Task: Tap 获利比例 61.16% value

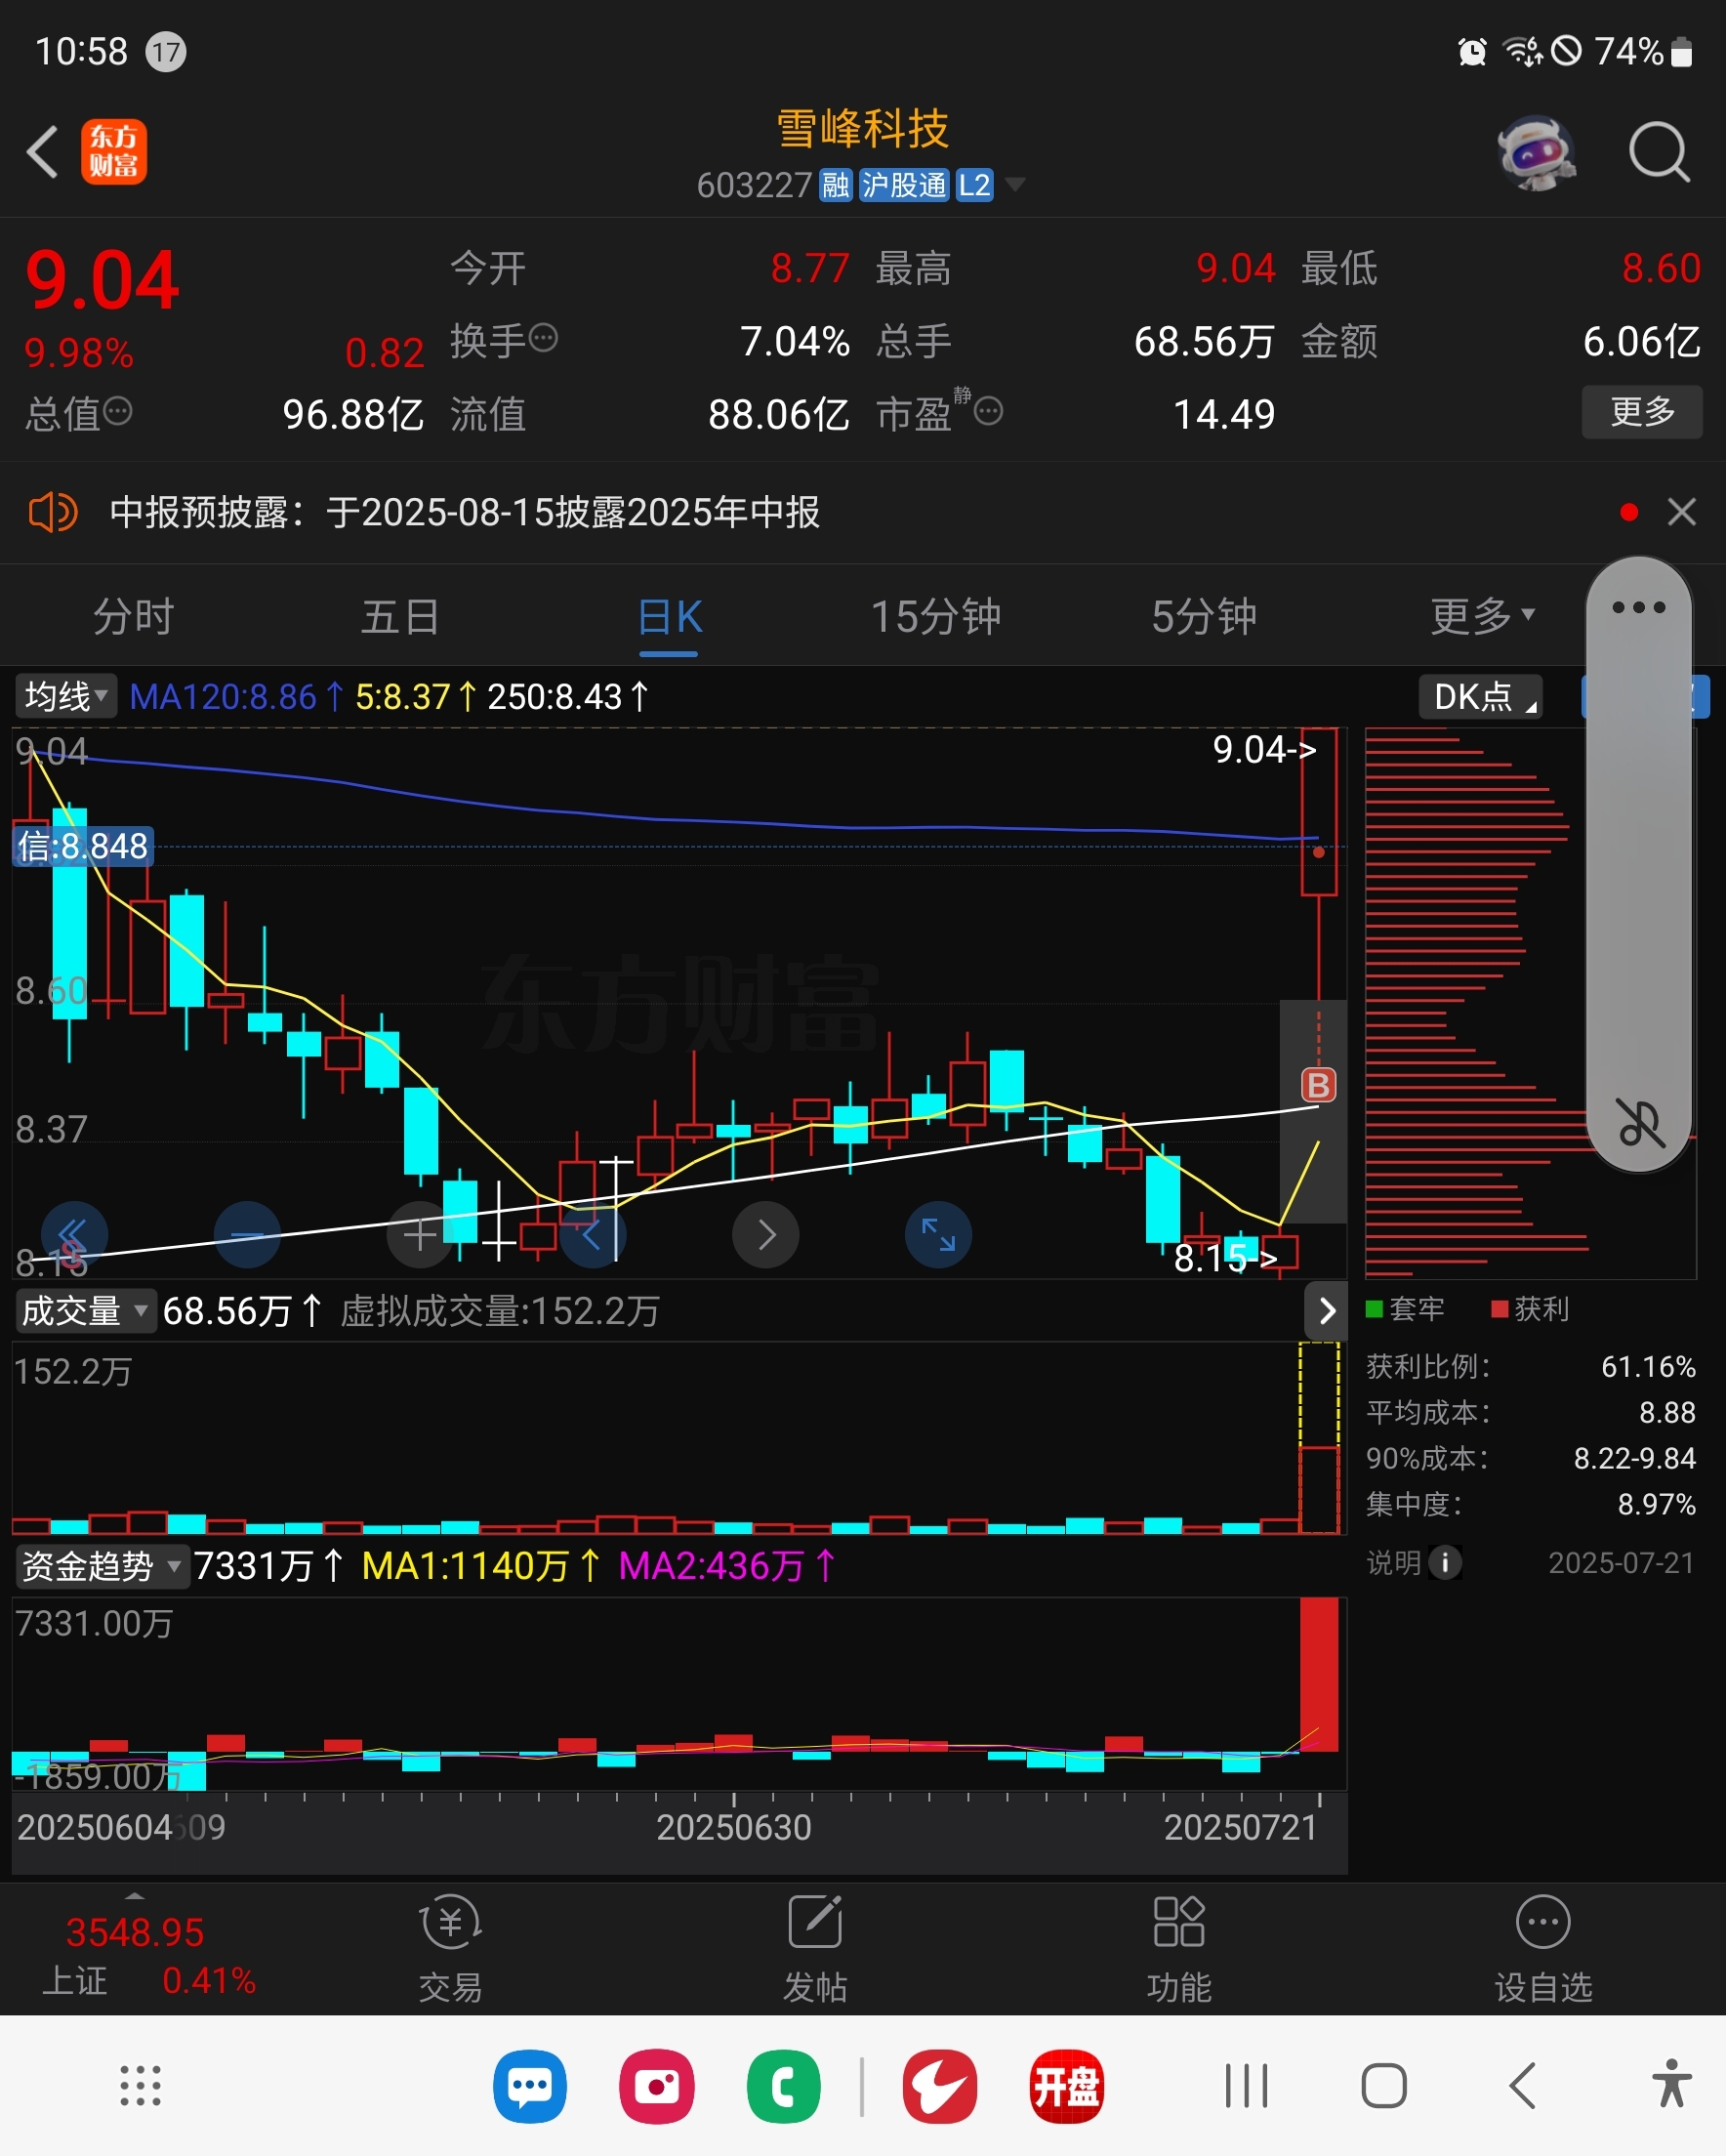Action: pos(1647,1366)
